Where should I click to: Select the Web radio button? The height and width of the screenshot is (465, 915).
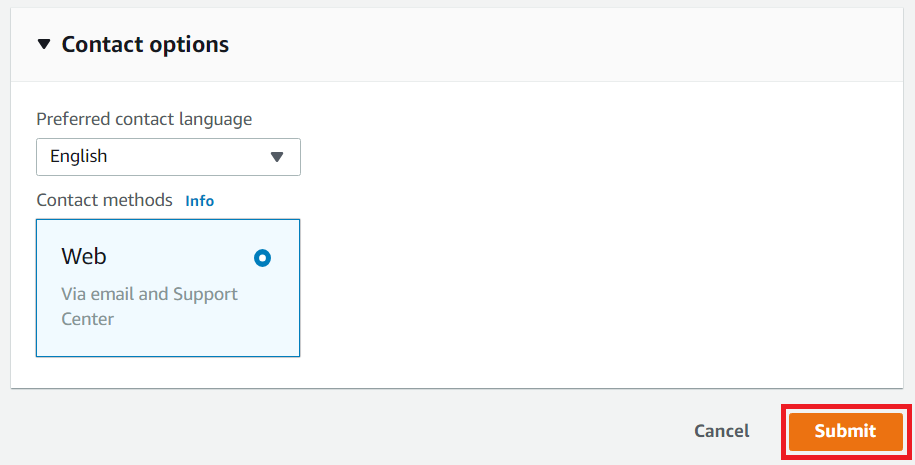pyautogui.click(x=262, y=258)
